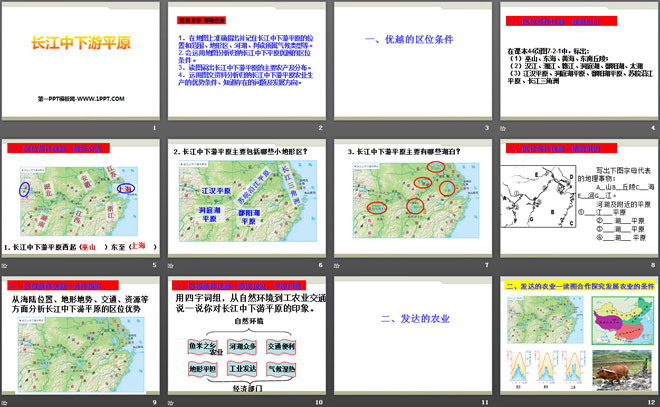Click the 工业发达 box on slide 10

coord(242,369)
